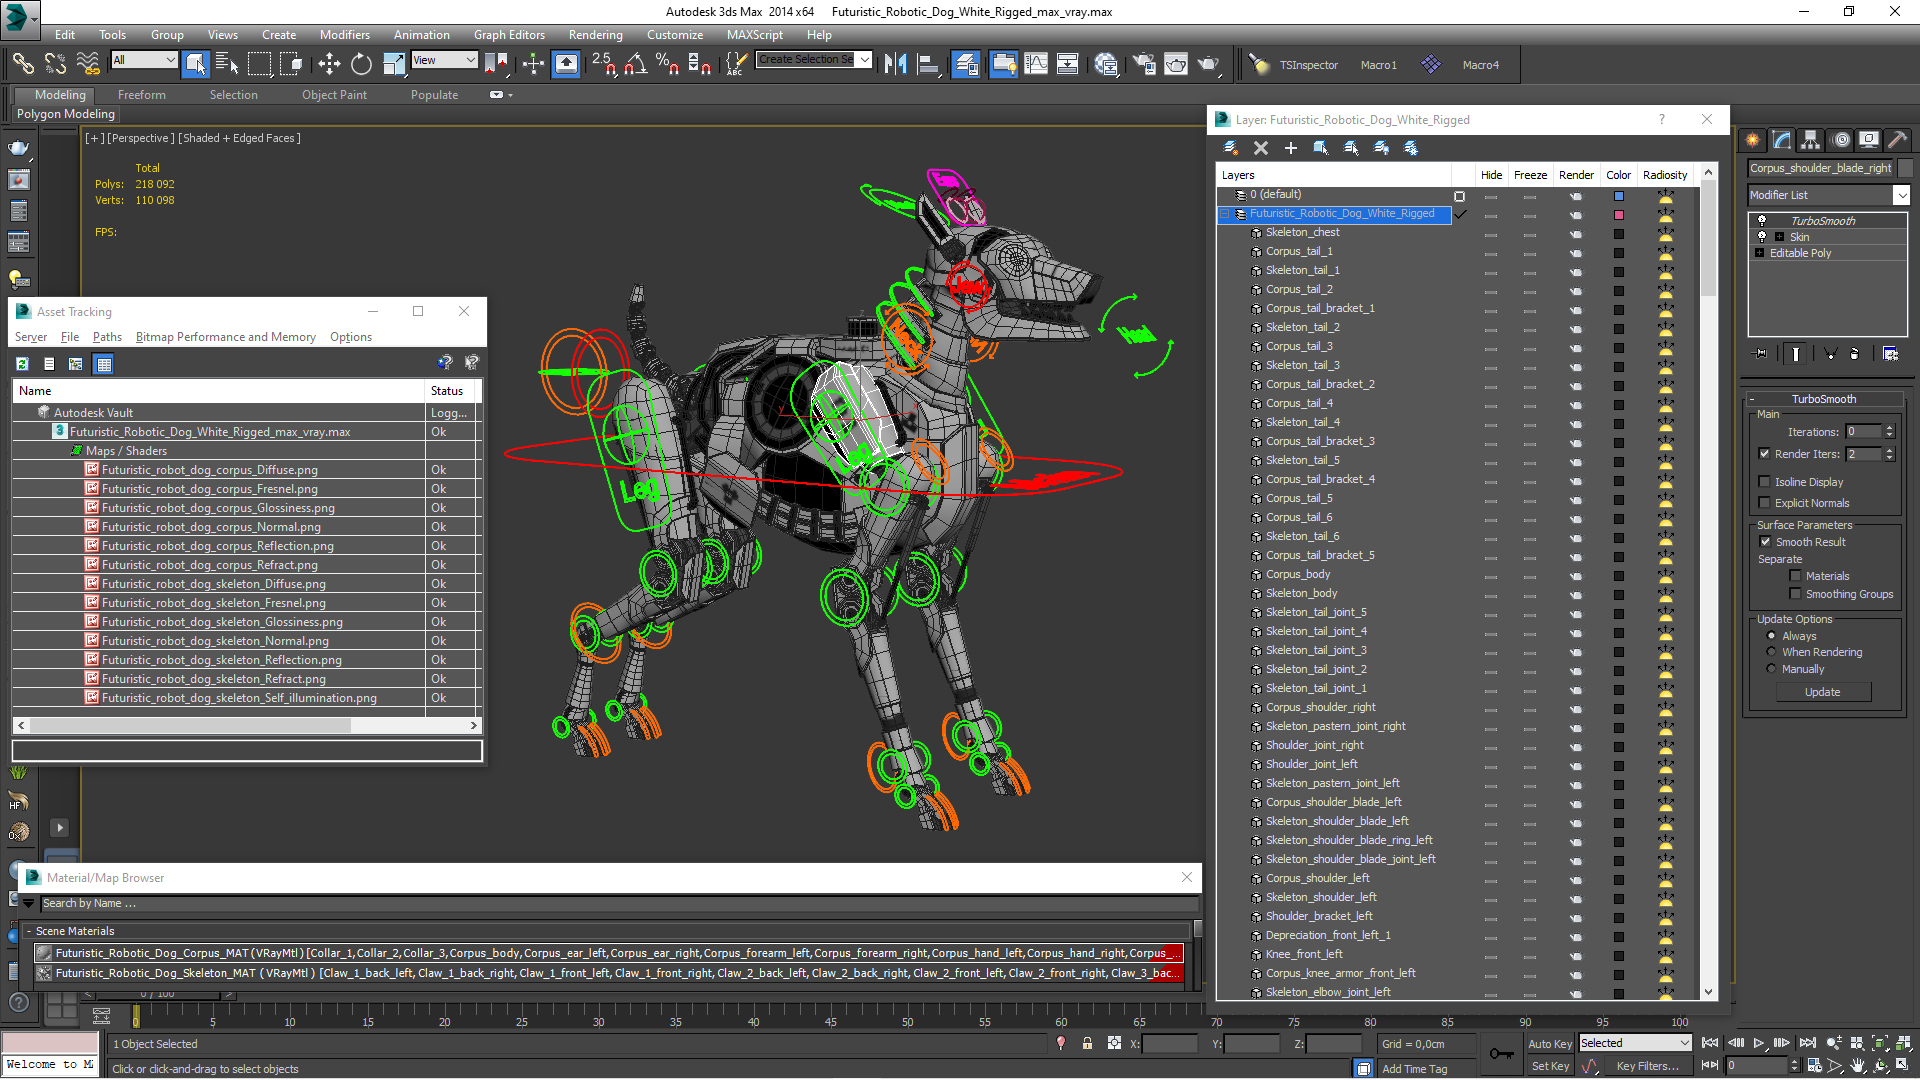Click the TSInspector macro button

pos(1307,65)
